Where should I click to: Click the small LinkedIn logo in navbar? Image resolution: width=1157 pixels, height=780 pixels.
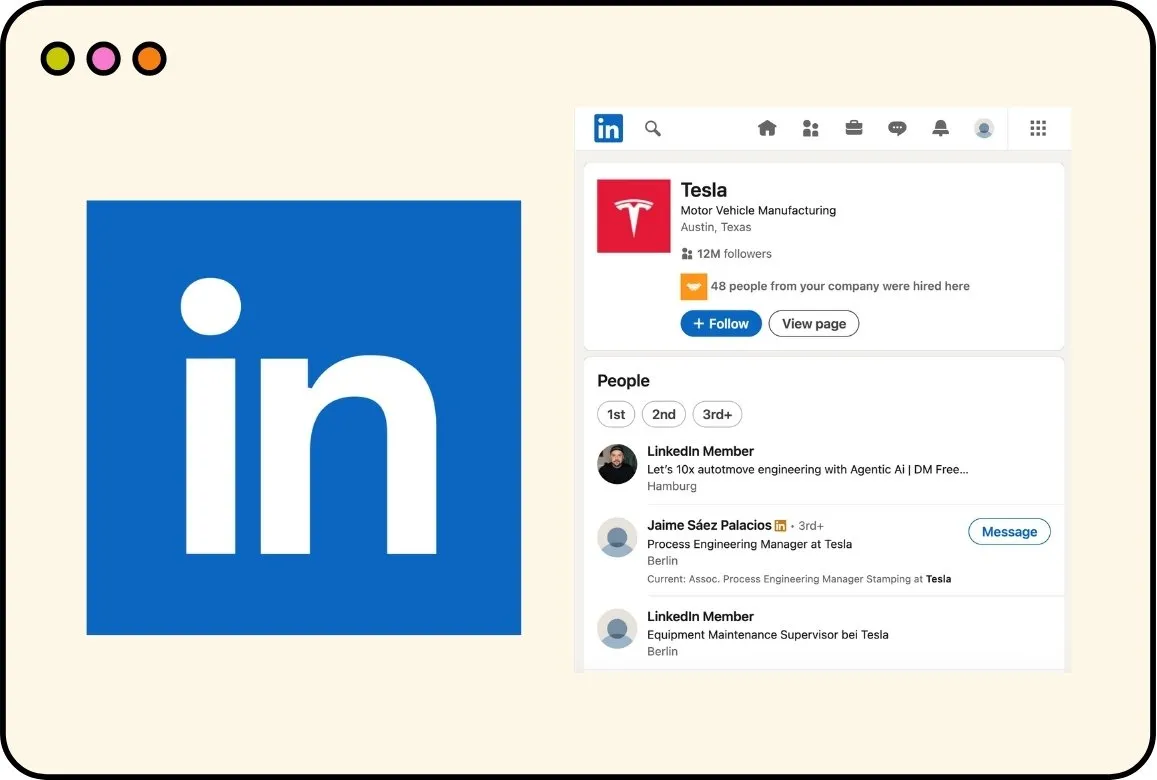608,128
